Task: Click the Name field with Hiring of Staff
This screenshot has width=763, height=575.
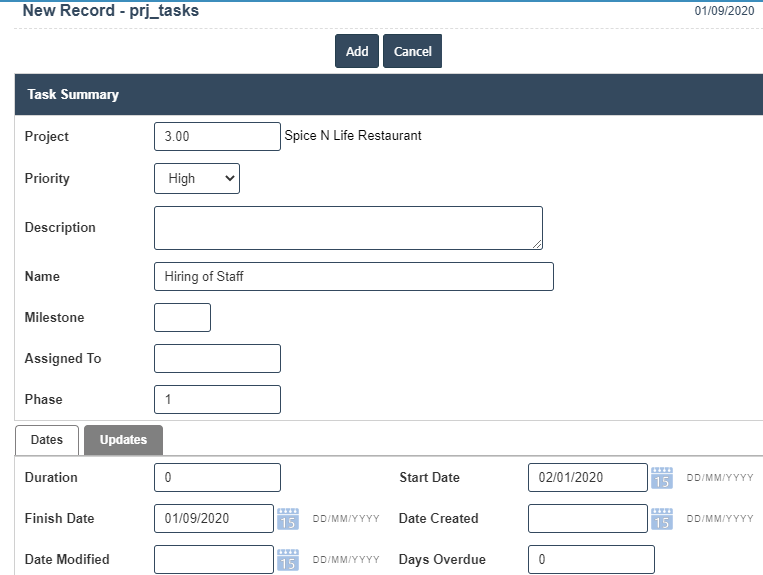Action: pyautogui.click(x=353, y=277)
